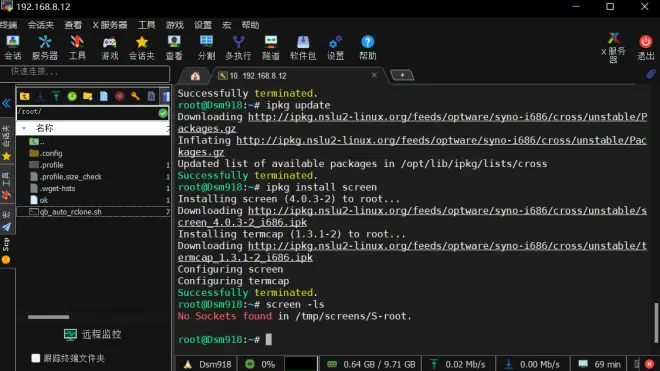This screenshot has width=660, height=371.
Task: Click the /root/ path input field
Action: tap(87, 112)
